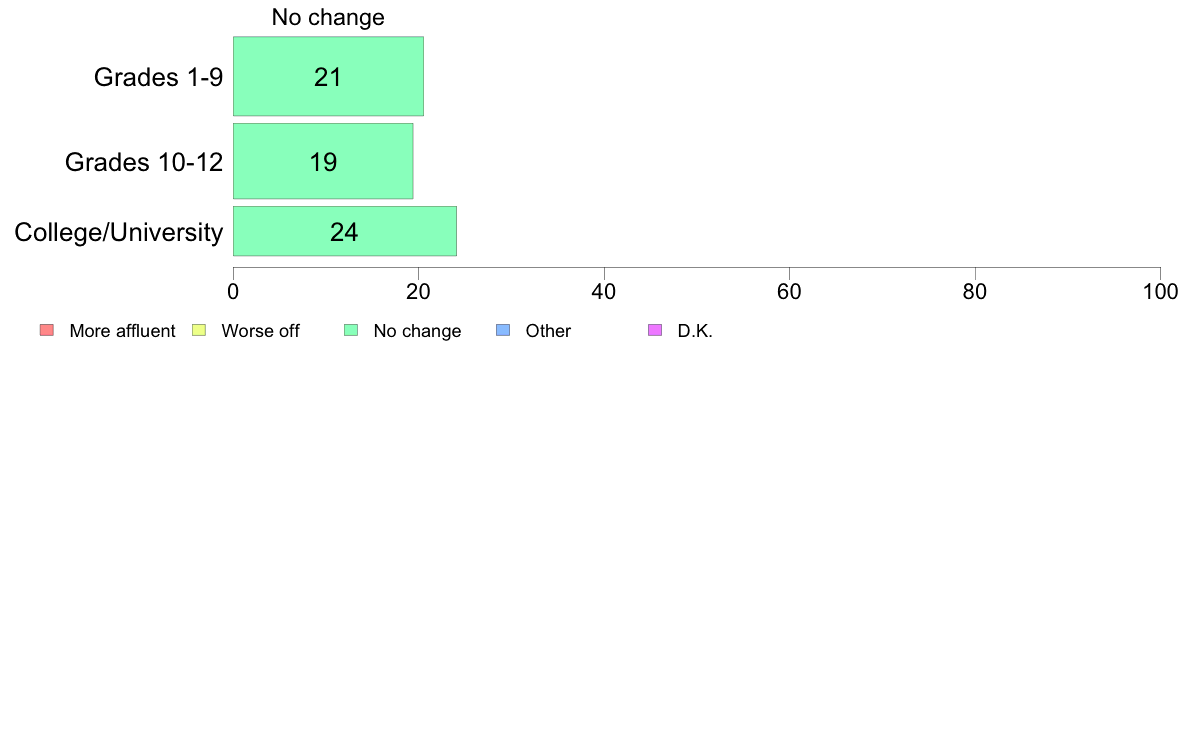Click the red More affluent legend swatch
The height and width of the screenshot is (736, 1188).
pos(47,330)
